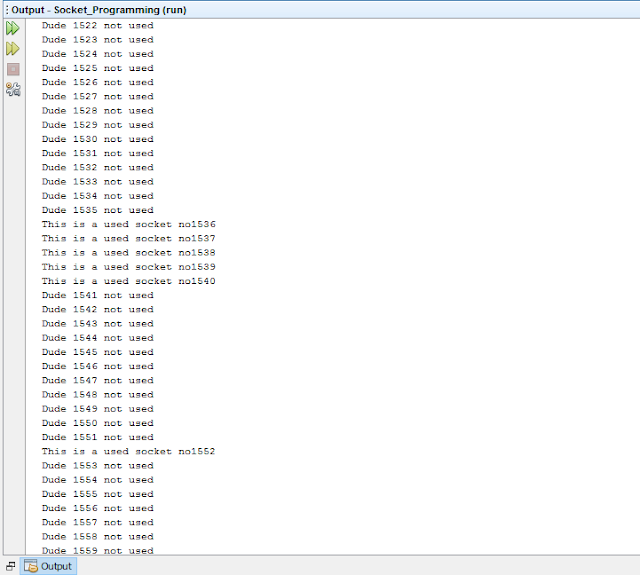Select line 'Dude 1530 not used'
The height and width of the screenshot is (575, 640).
click(98, 139)
